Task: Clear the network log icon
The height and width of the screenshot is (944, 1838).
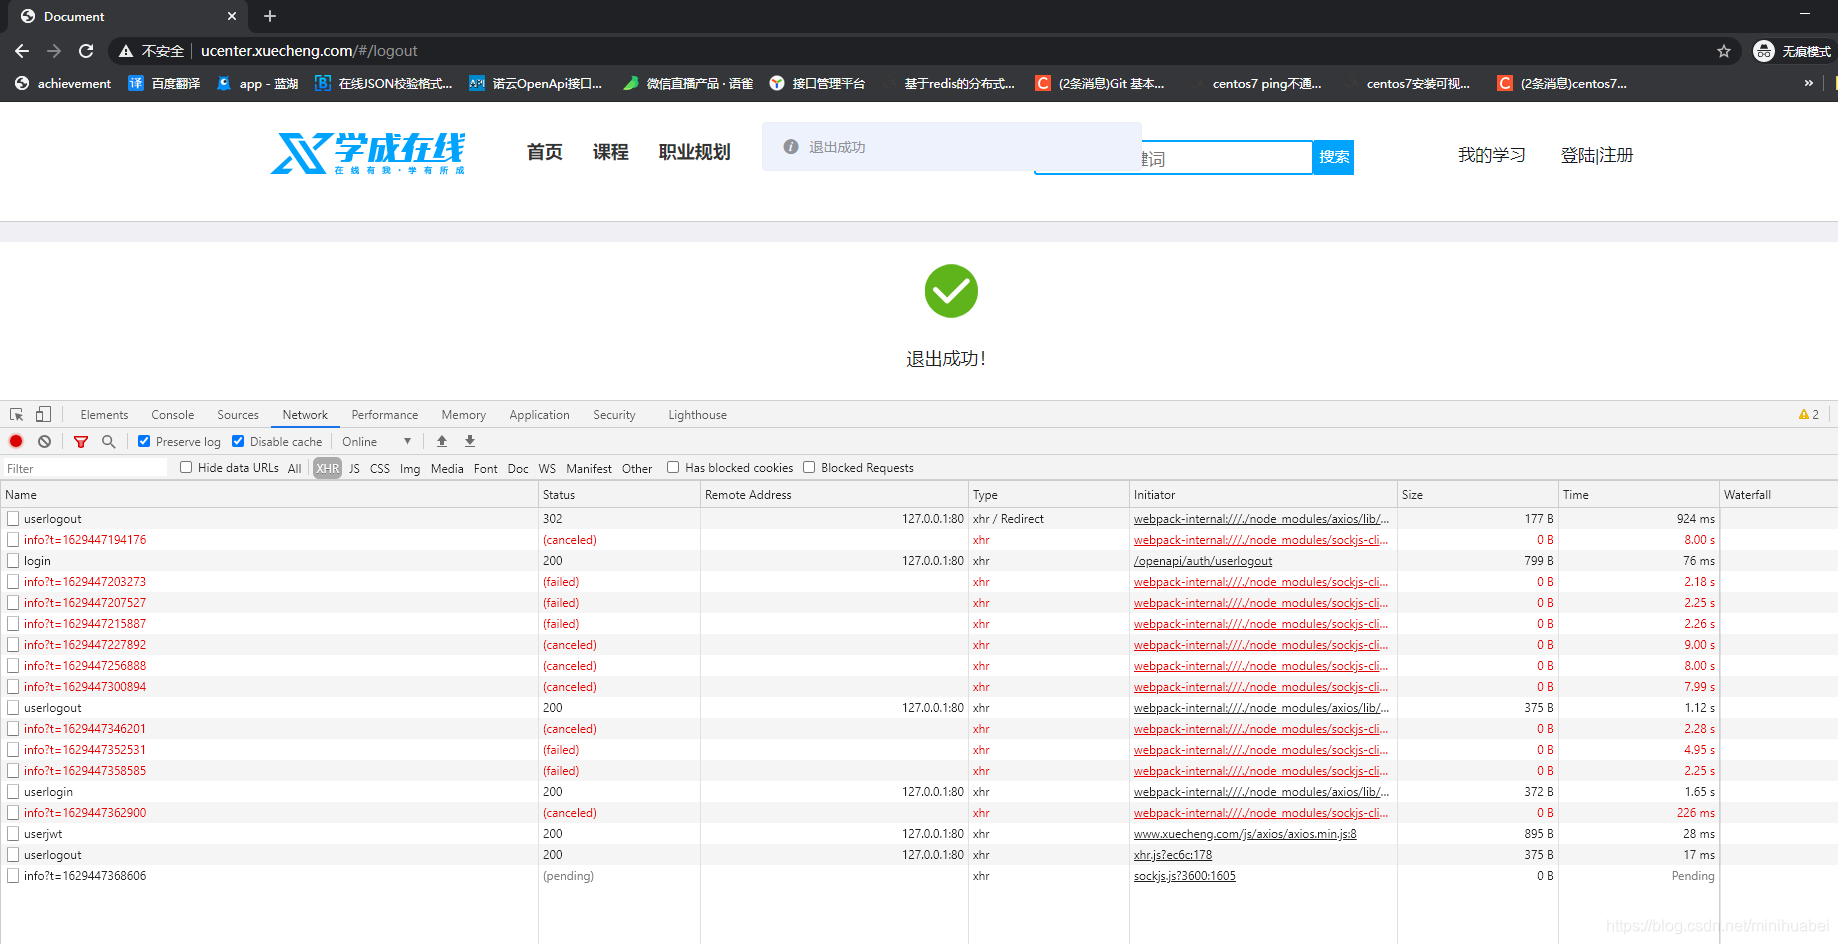Action: click(44, 441)
